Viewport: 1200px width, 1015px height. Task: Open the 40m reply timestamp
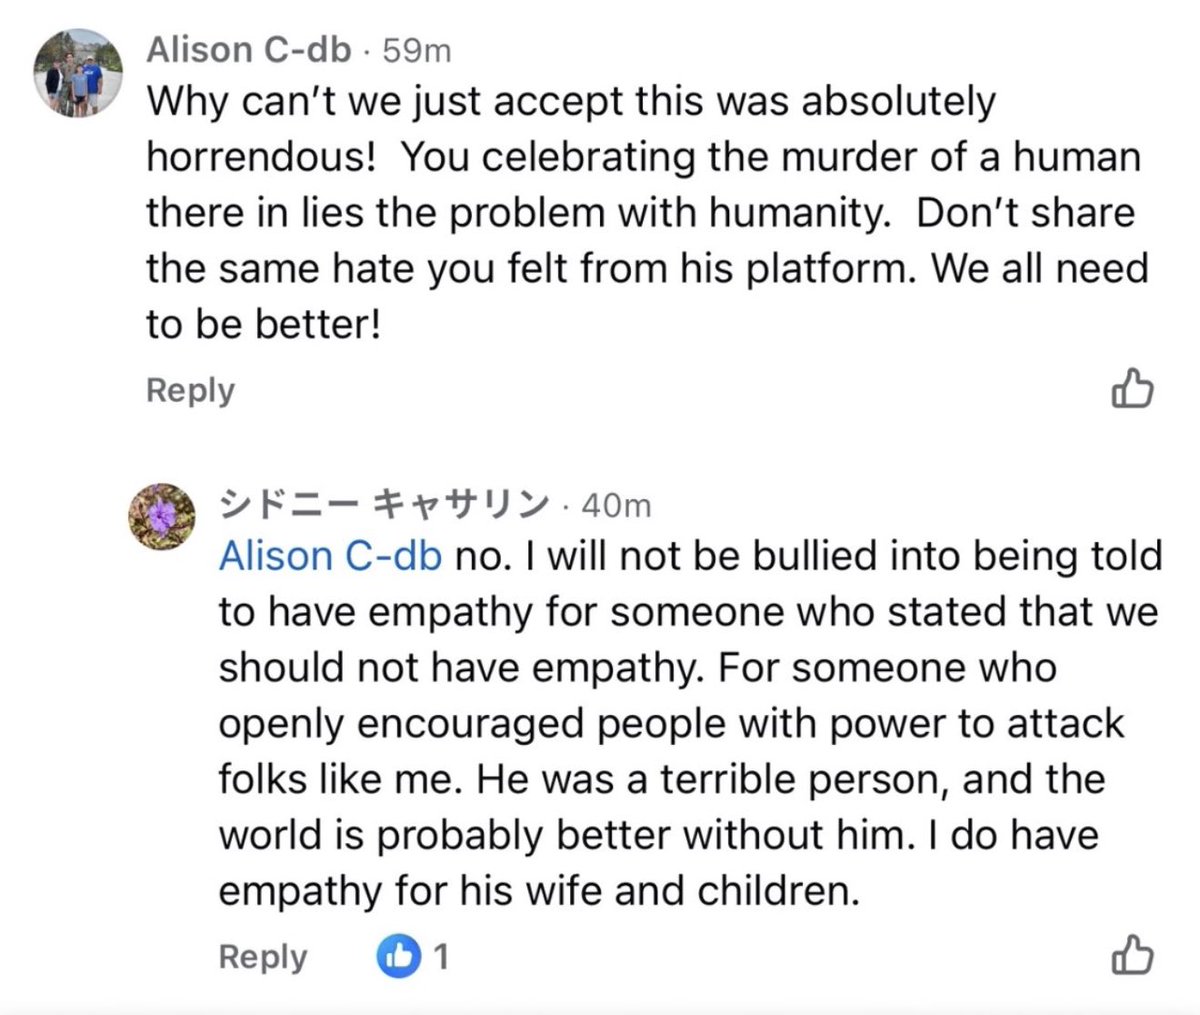click(616, 506)
